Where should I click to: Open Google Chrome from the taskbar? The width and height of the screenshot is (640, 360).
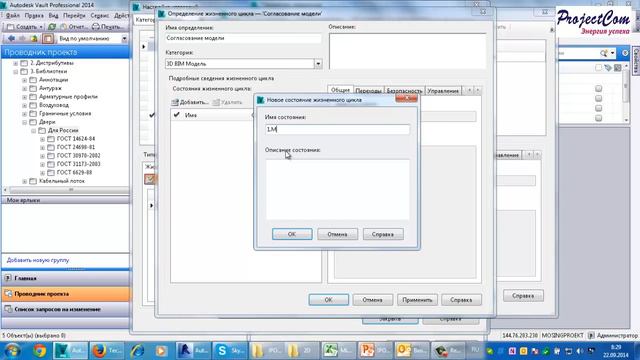coord(40,351)
